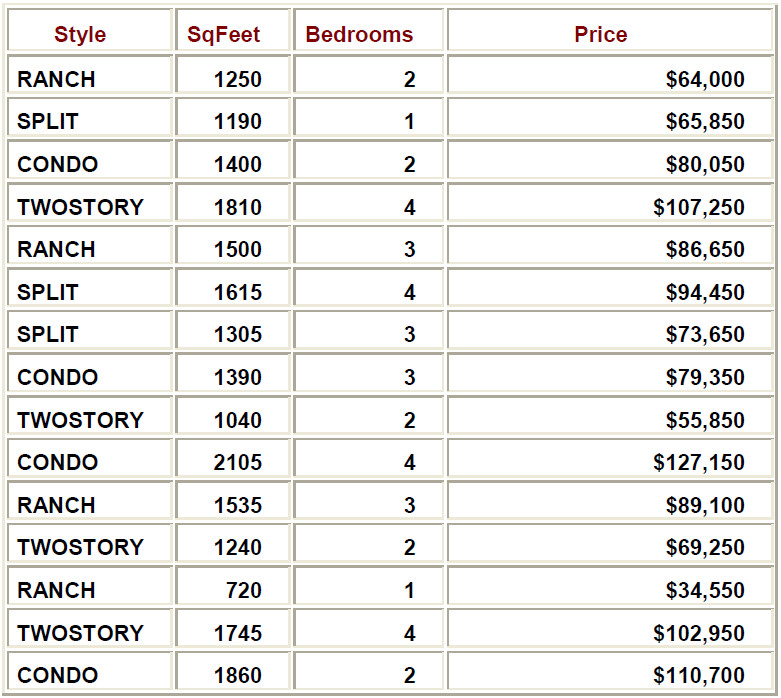781x698 pixels.
Task: Select the $107,250 price cell
Action: [x=699, y=207]
